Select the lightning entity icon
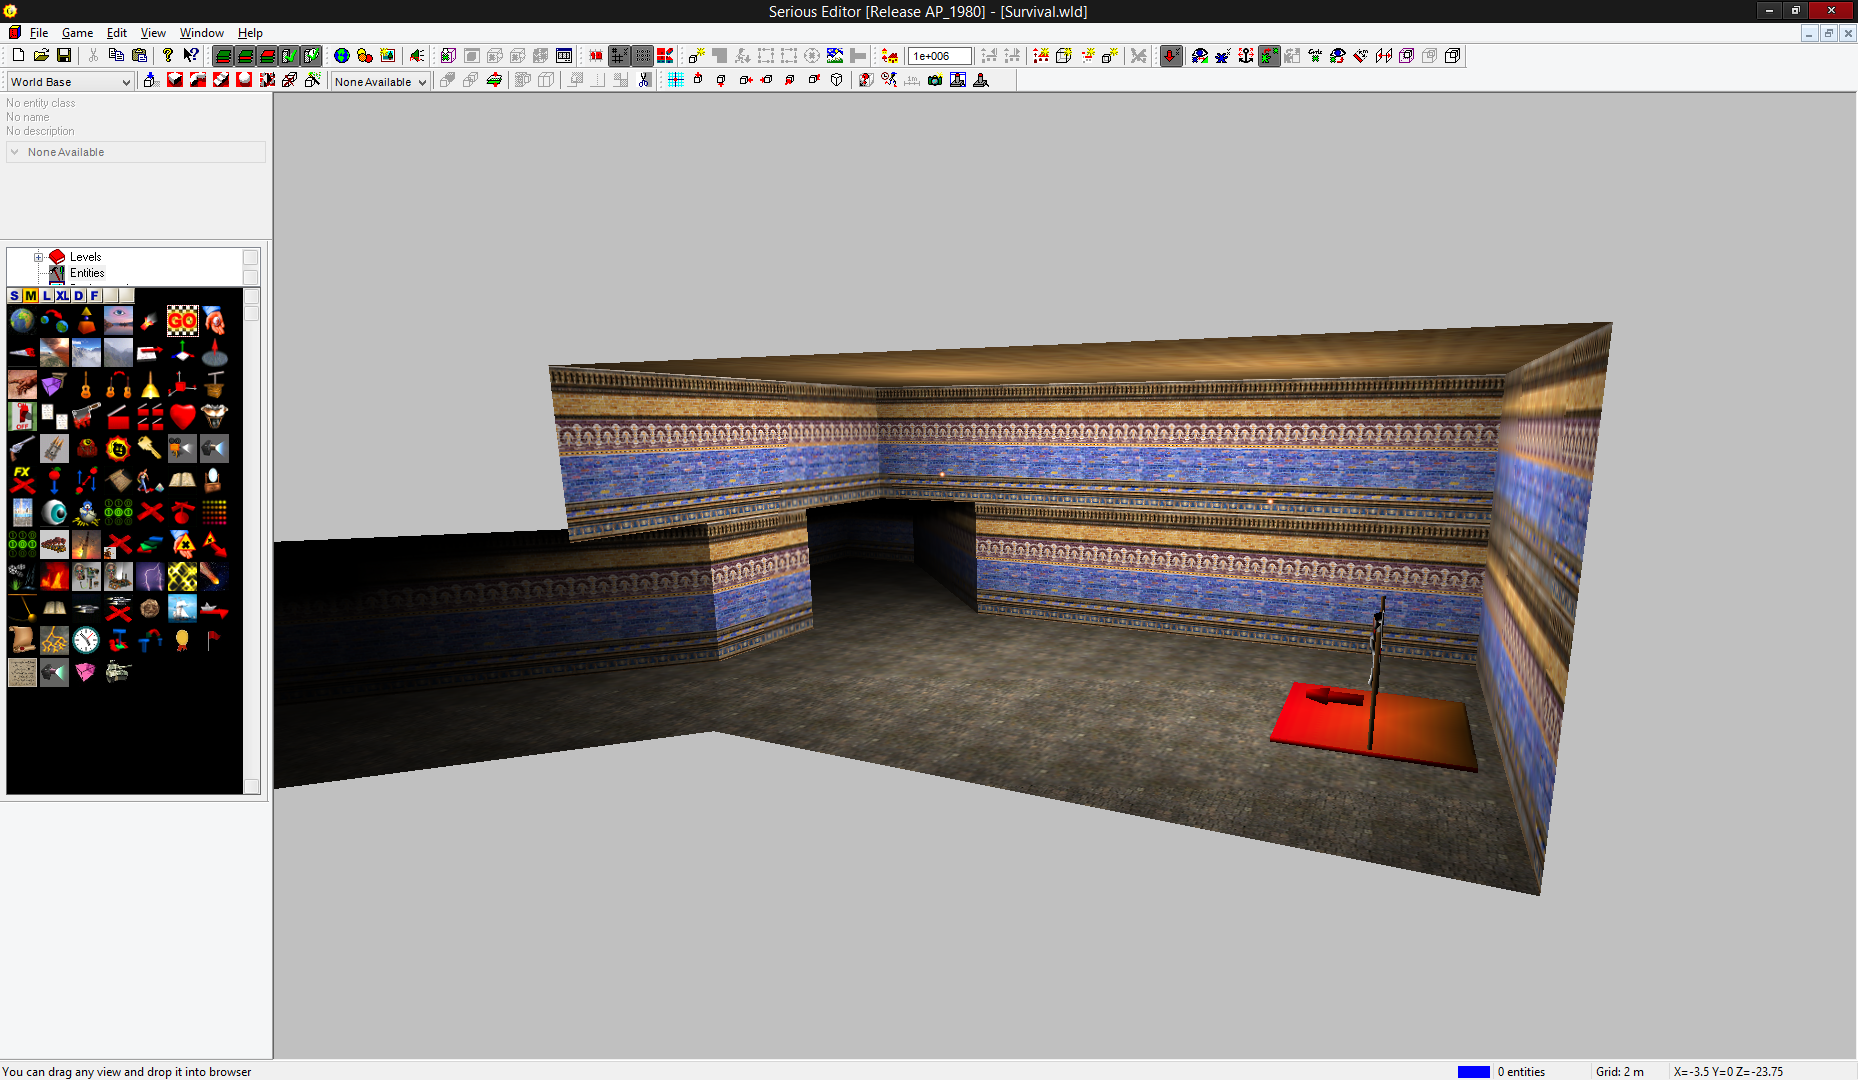The image size is (1858, 1080). pos(150,576)
